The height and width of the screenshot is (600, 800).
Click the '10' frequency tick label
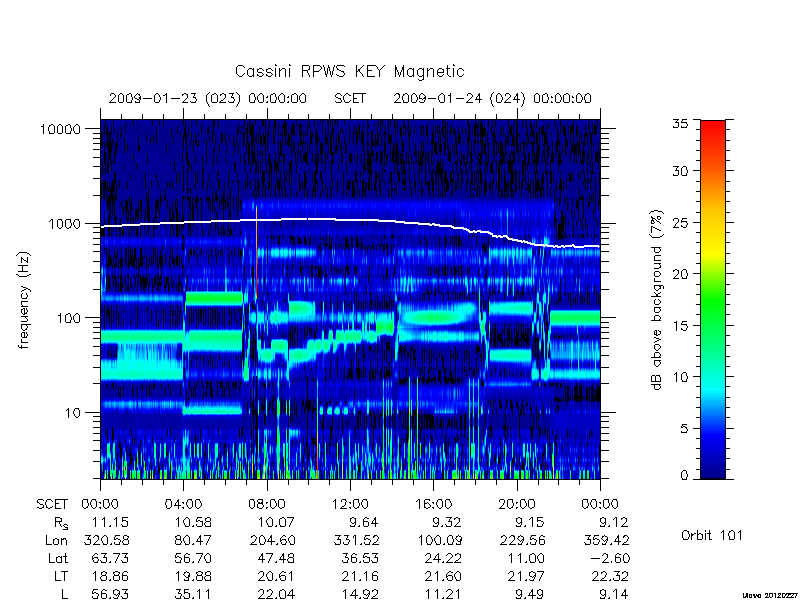pos(73,413)
